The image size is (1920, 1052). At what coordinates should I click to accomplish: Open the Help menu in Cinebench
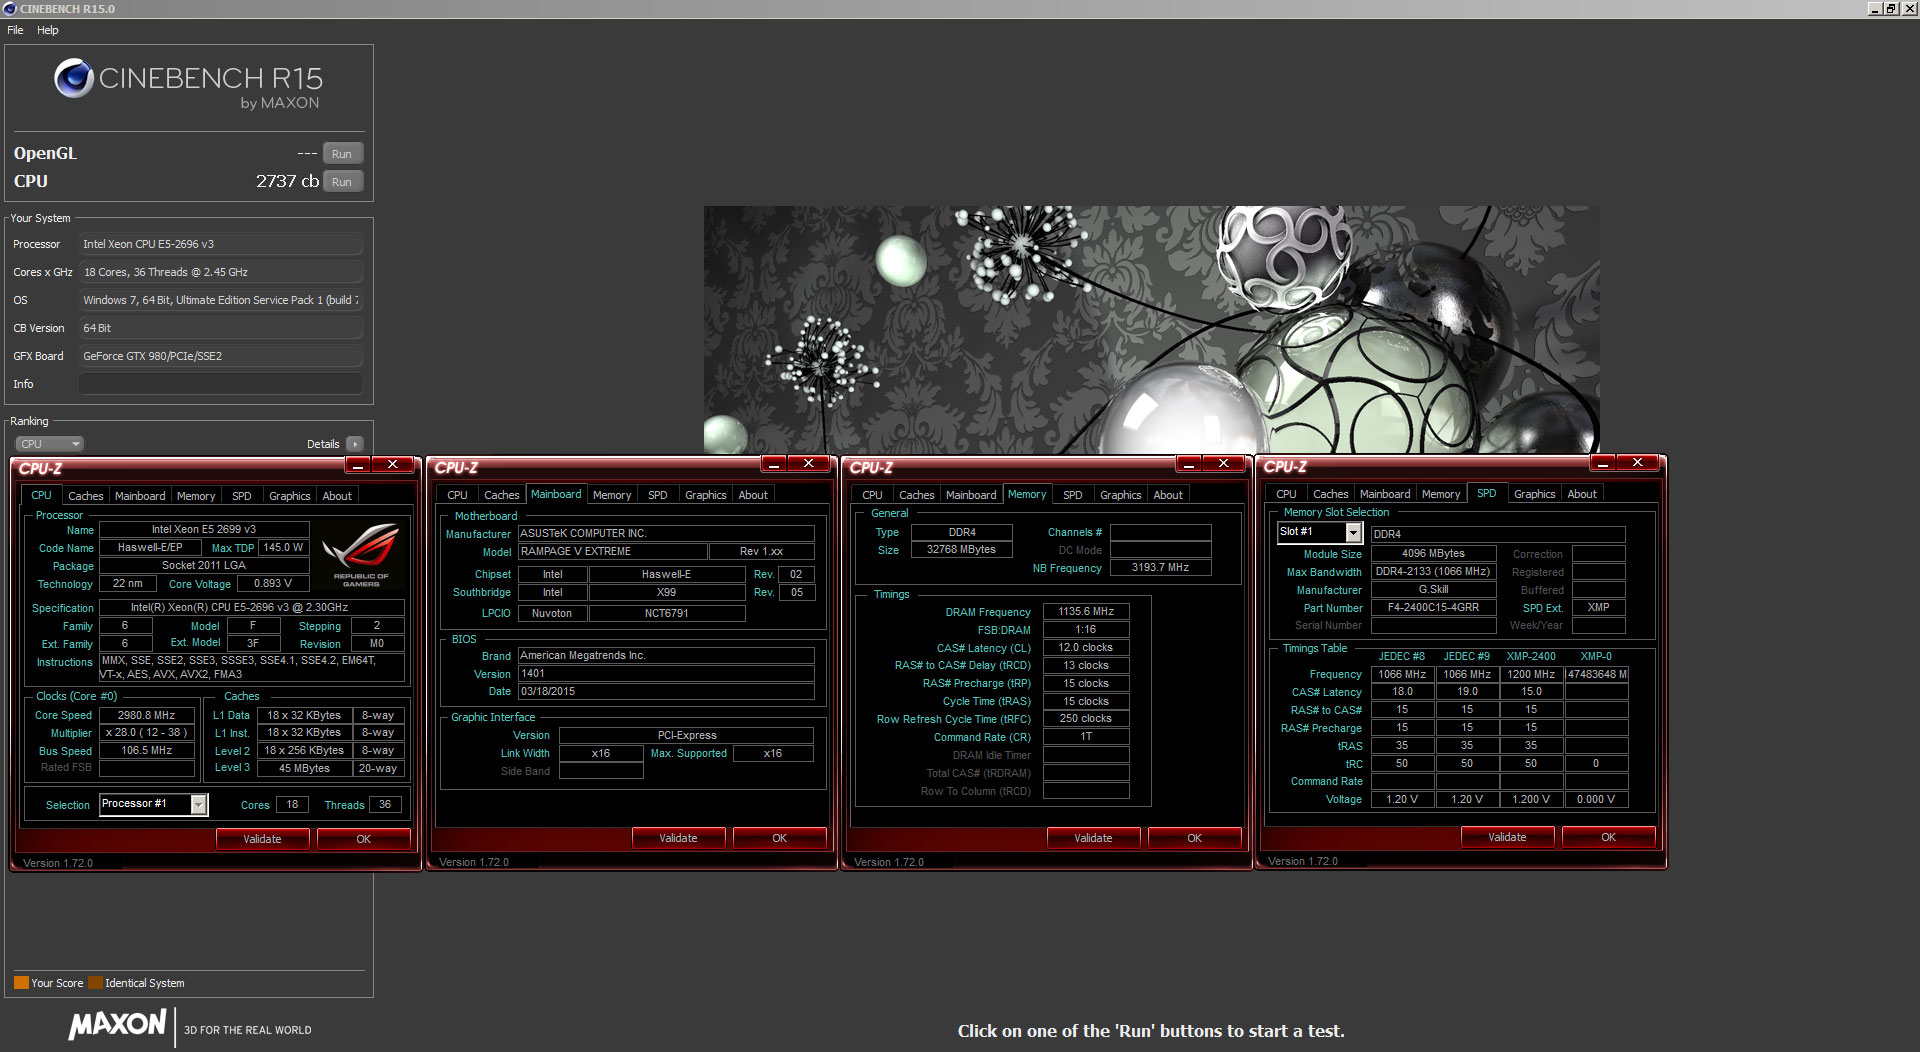48,30
